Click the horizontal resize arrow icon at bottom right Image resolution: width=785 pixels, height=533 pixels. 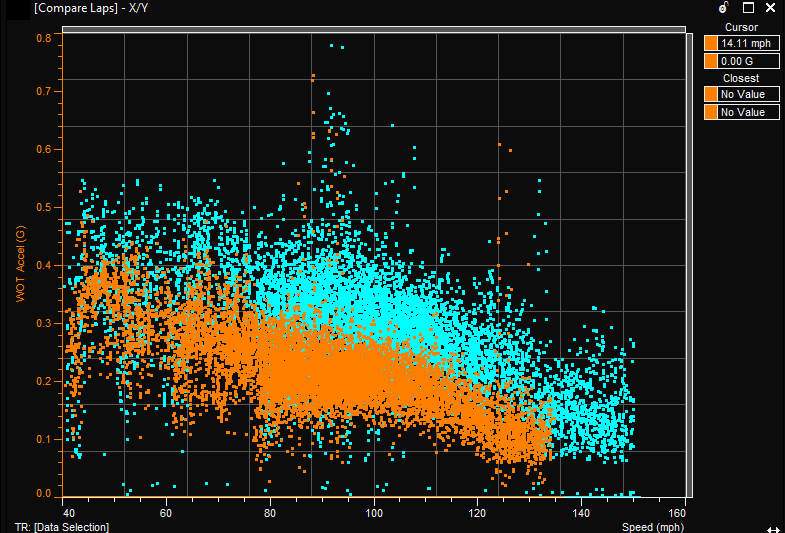pos(772,527)
